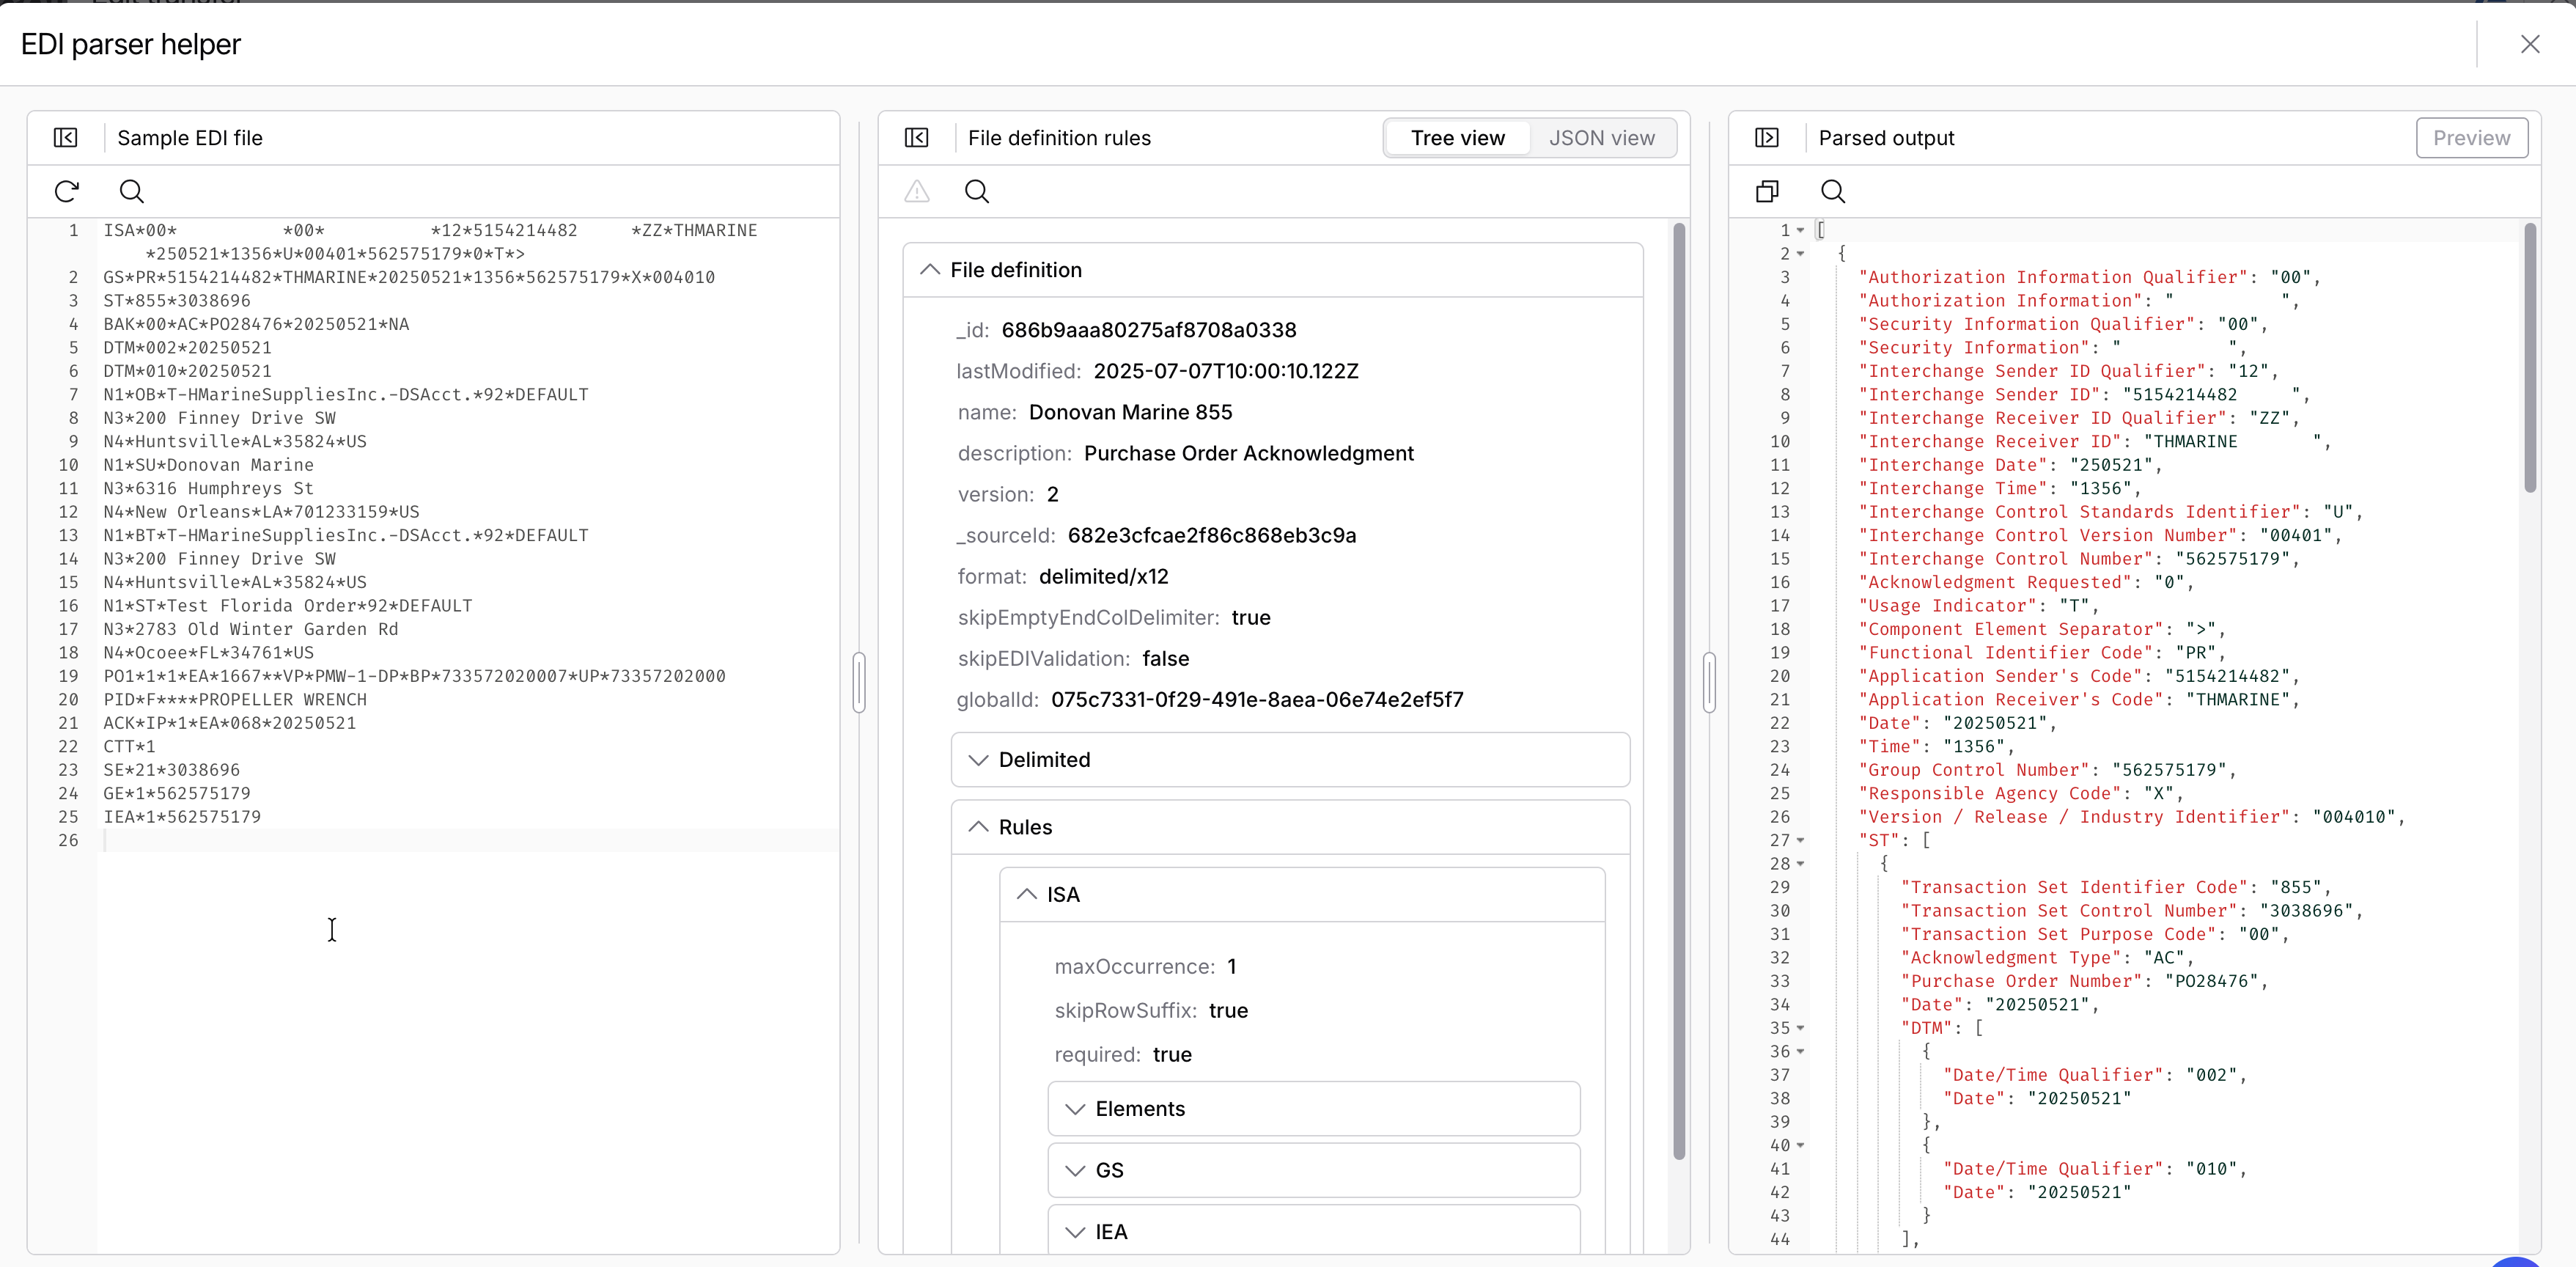Click the skipRowSuffix value true
The image size is (2576, 1267).
1228,1011
